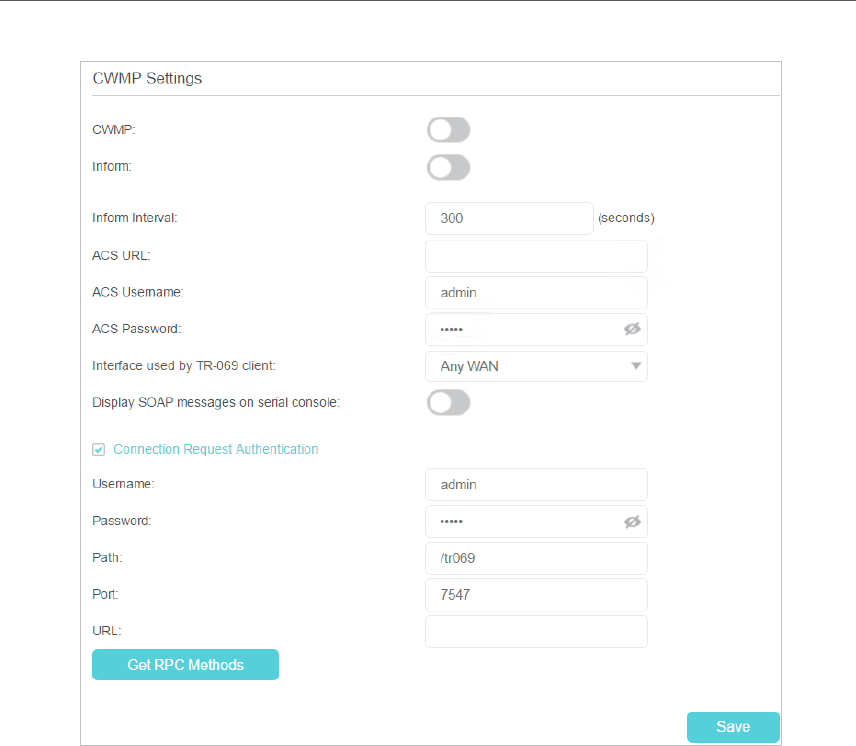The width and height of the screenshot is (856, 746).
Task: Click the Save button
Action: tap(732, 727)
